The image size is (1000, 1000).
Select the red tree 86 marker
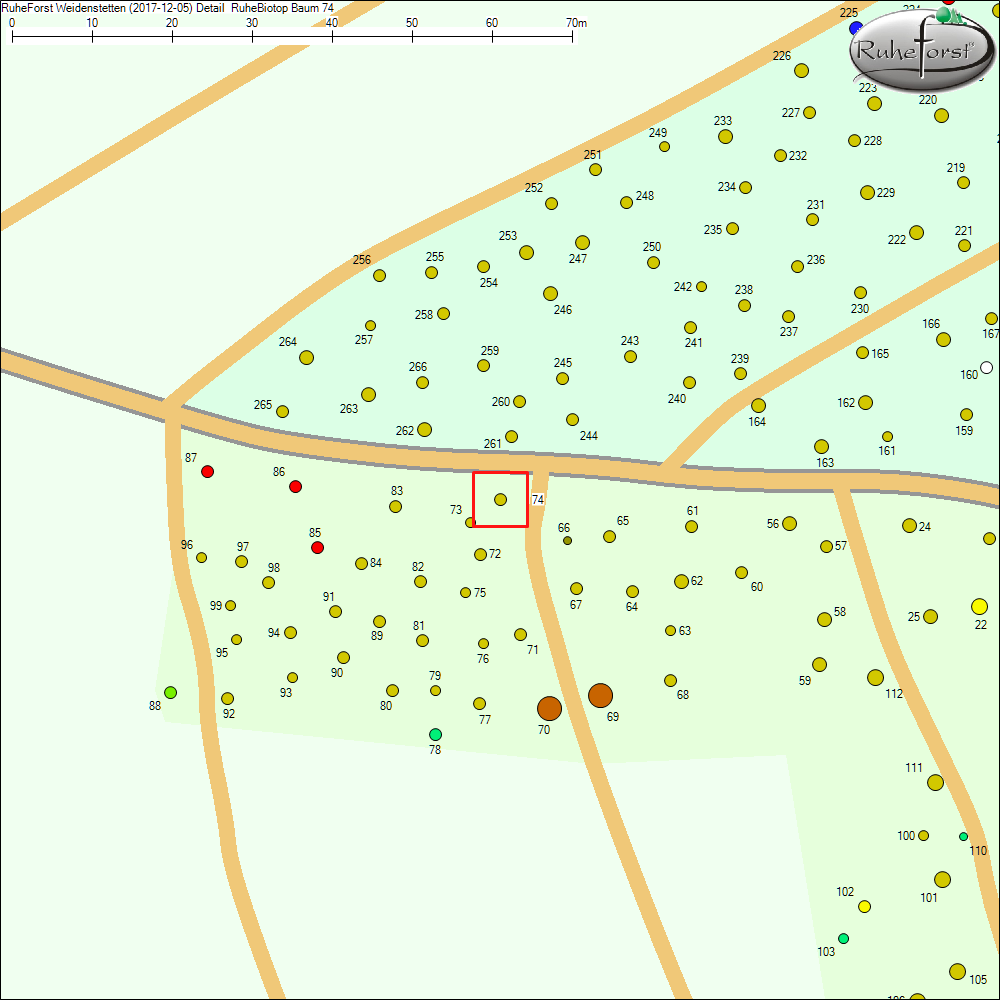[295, 486]
